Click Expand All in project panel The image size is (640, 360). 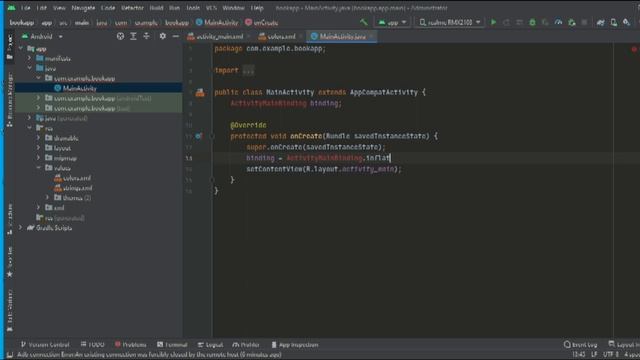133,36
